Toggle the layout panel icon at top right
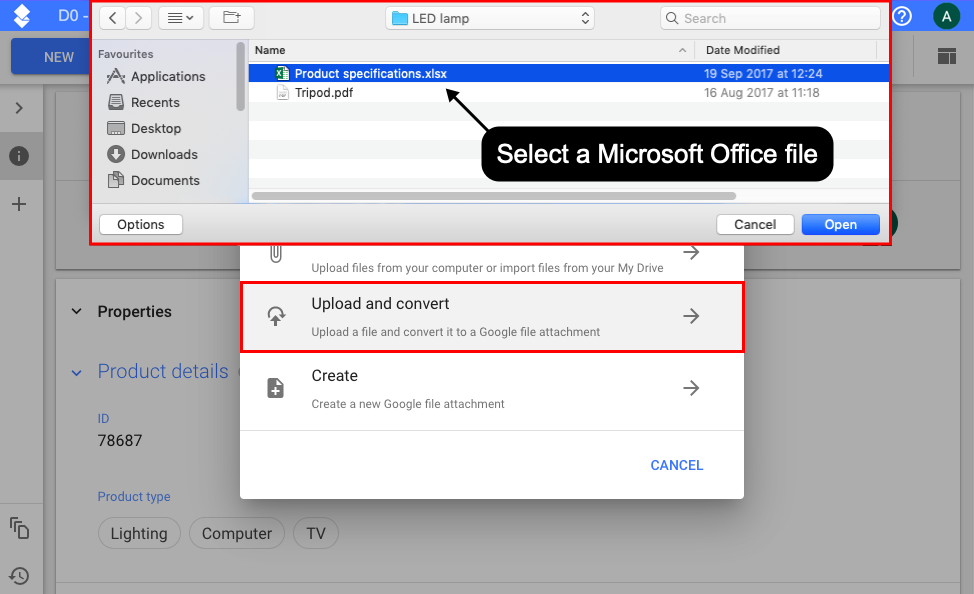Viewport: 974px width, 594px height. pos(946,57)
